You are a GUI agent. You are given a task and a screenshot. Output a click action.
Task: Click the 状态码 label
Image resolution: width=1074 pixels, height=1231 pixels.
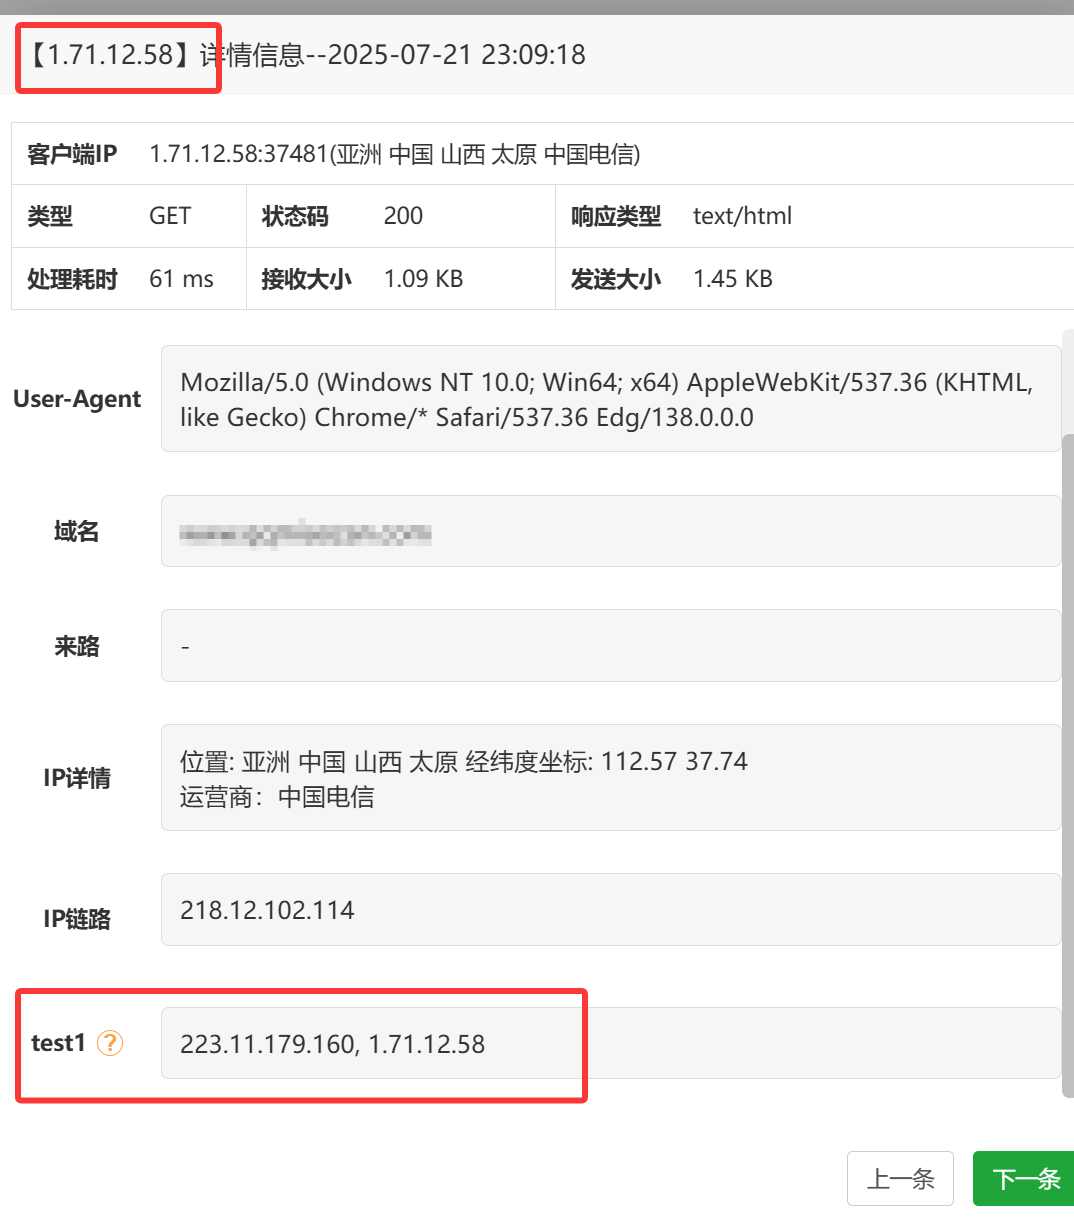pos(295,216)
